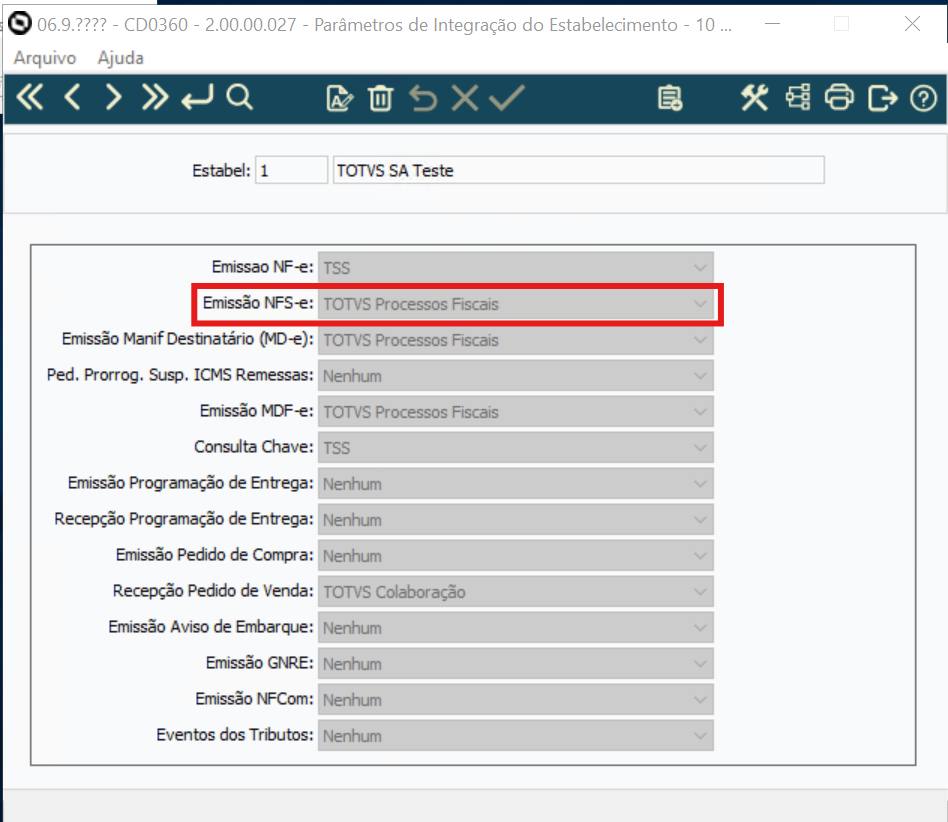Click the cancel X toolbar icon
The image size is (948, 822).
point(464,99)
